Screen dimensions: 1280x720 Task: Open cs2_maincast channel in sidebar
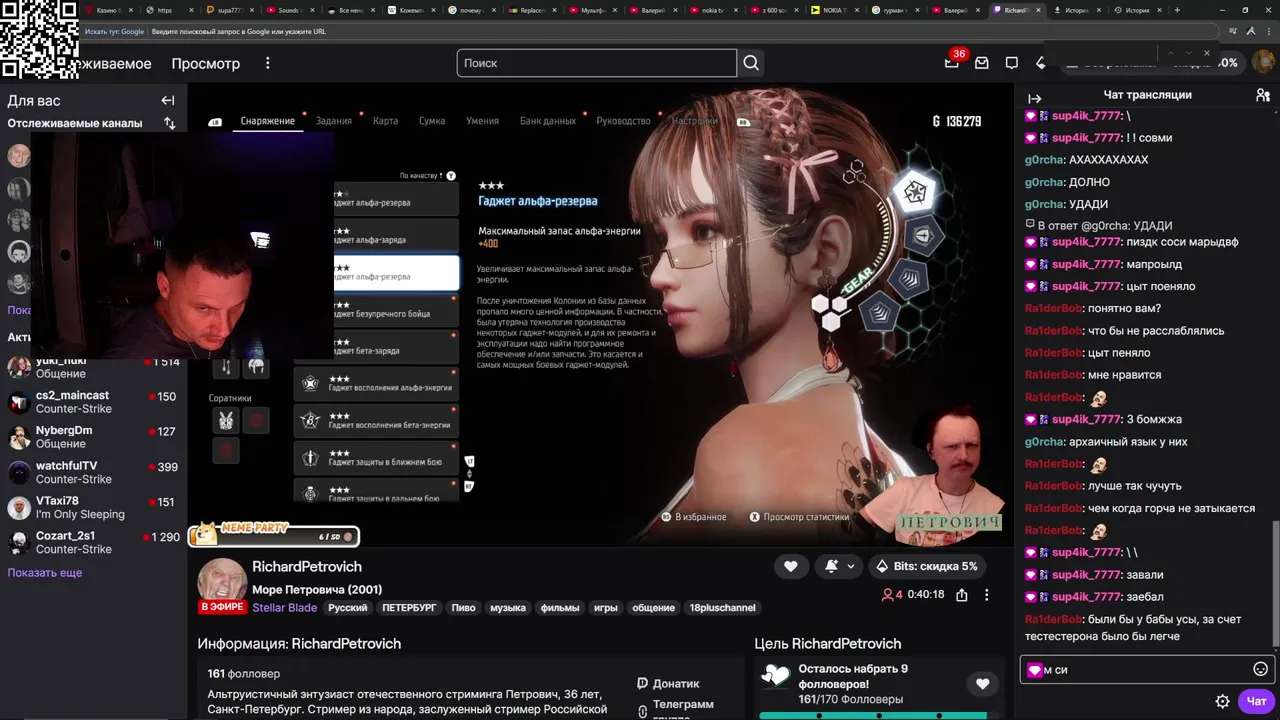click(x=92, y=402)
